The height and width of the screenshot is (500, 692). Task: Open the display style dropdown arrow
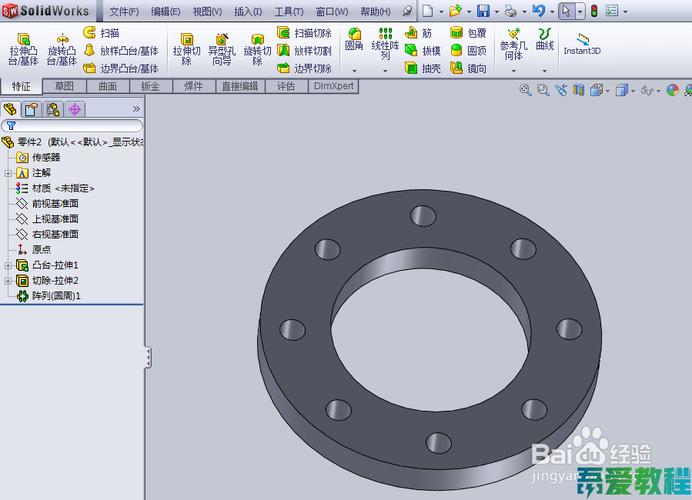[x=633, y=91]
